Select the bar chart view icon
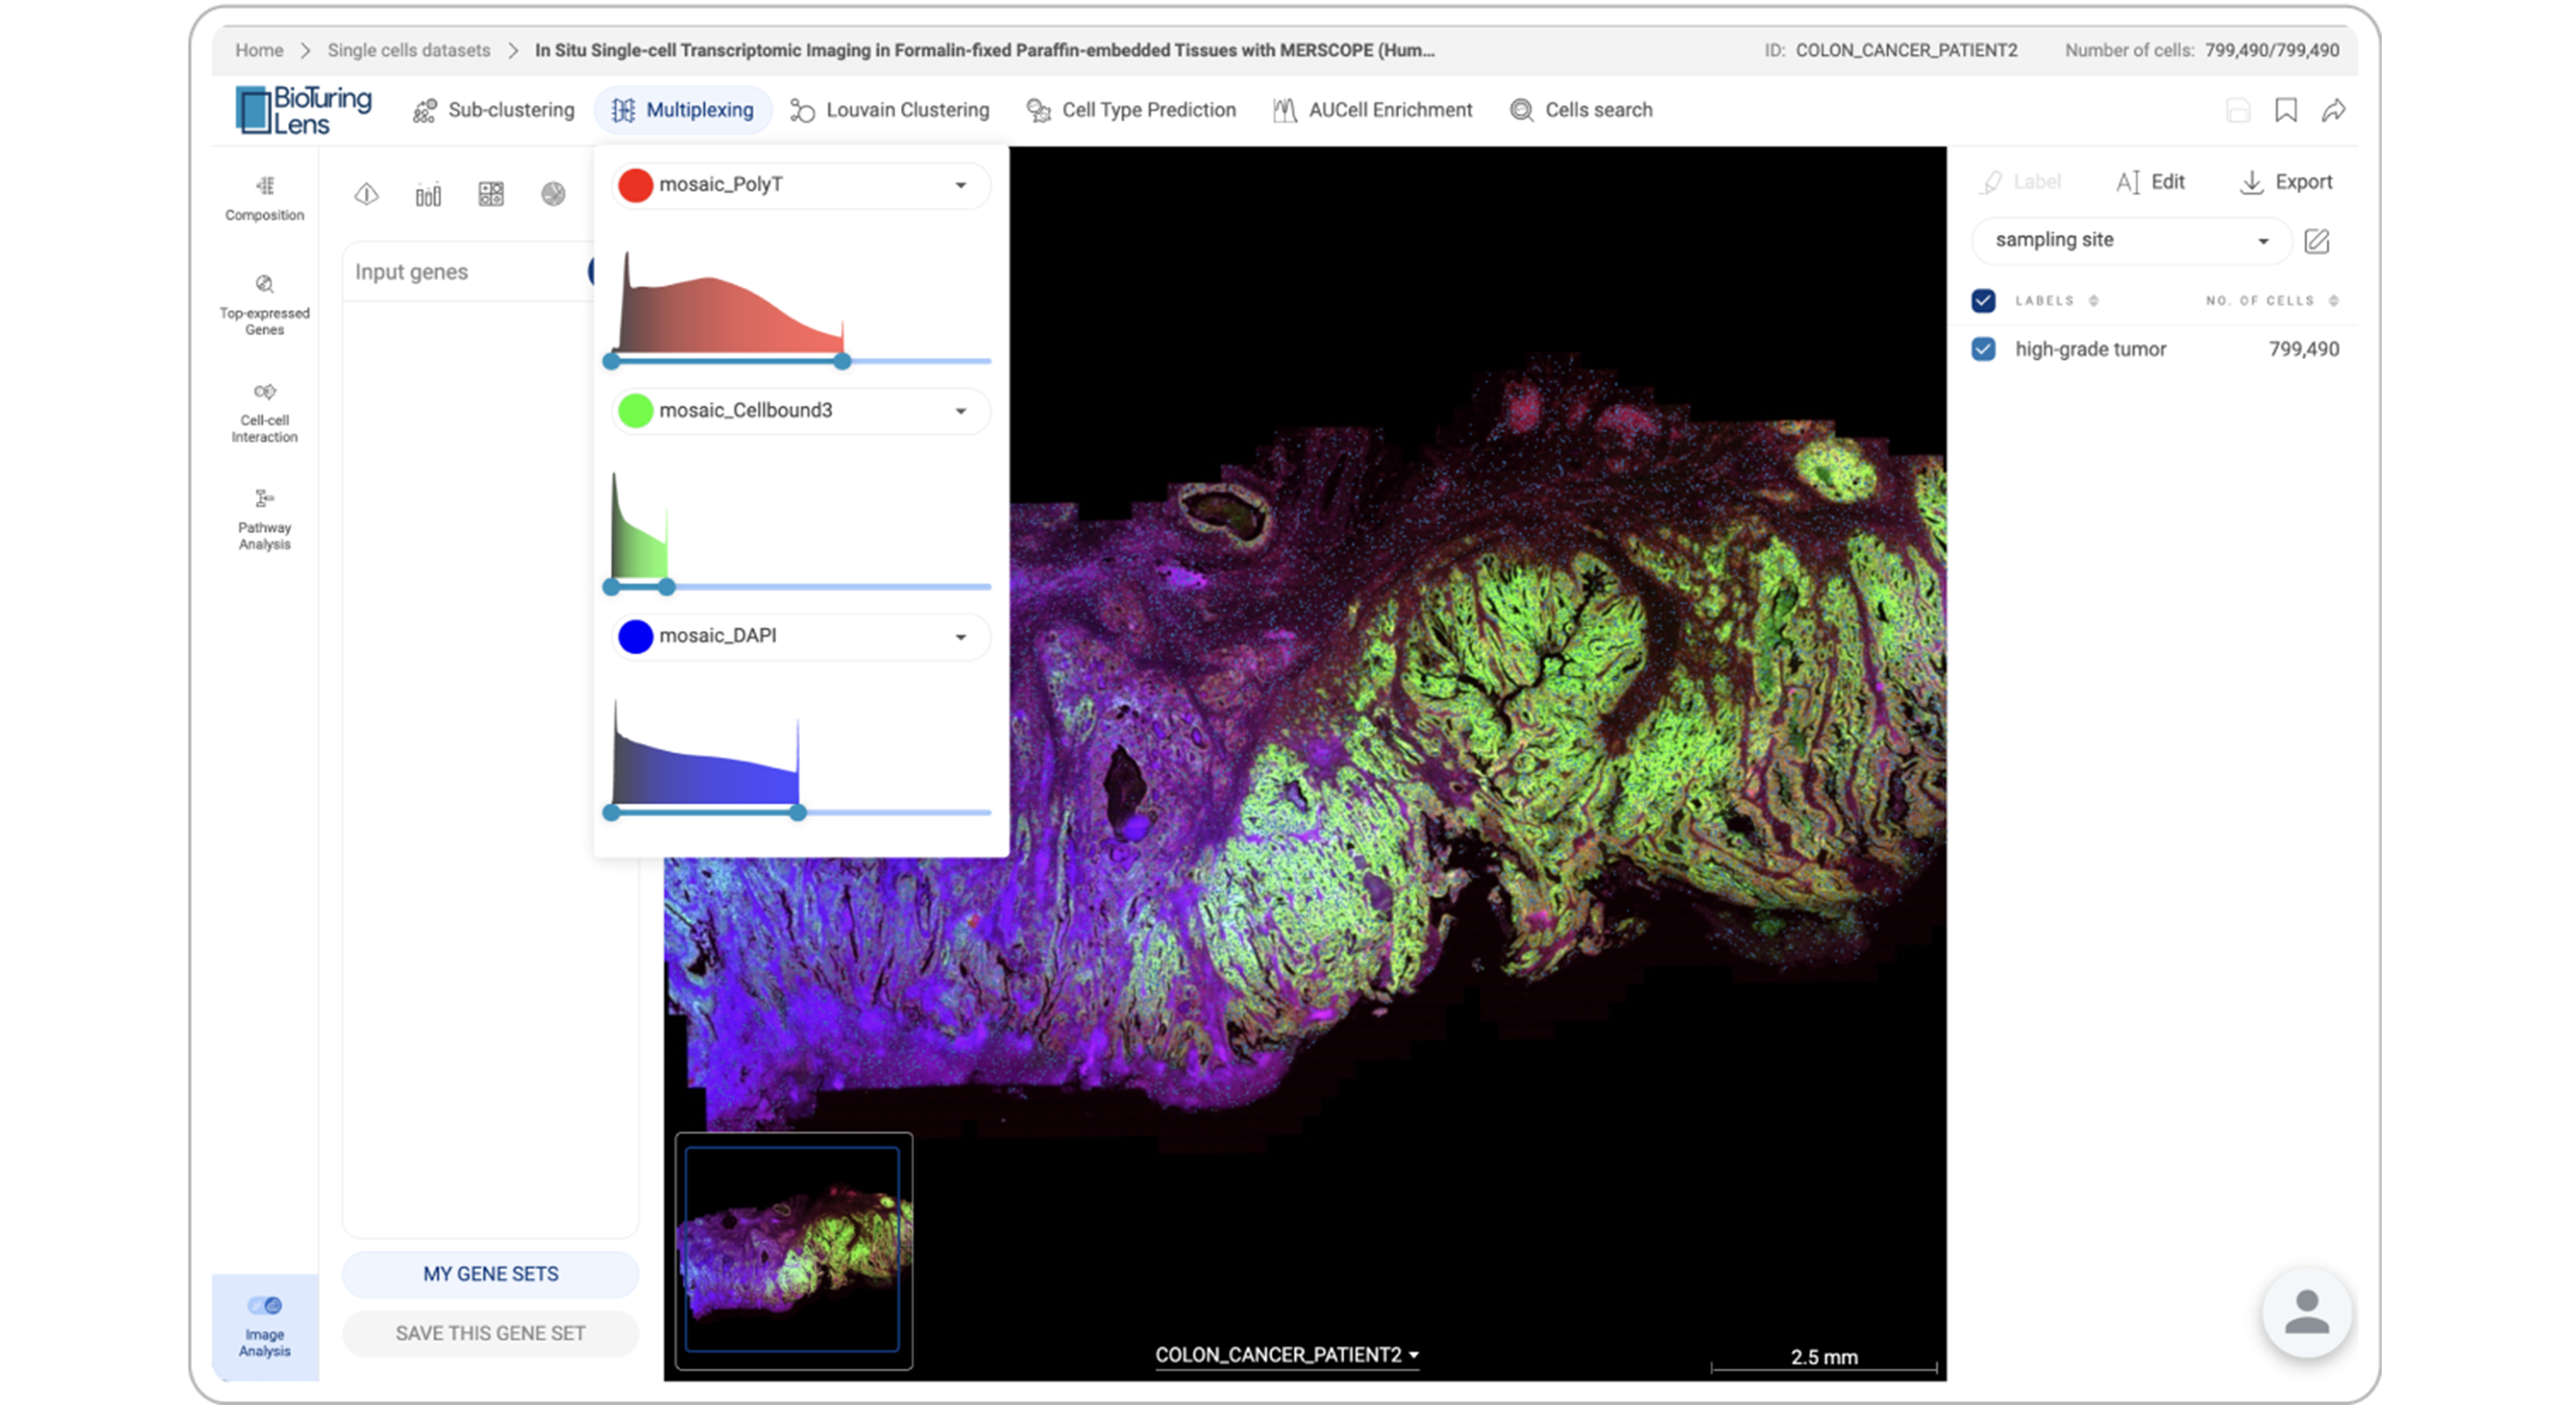 pyautogui.click(x=428, y=194)
